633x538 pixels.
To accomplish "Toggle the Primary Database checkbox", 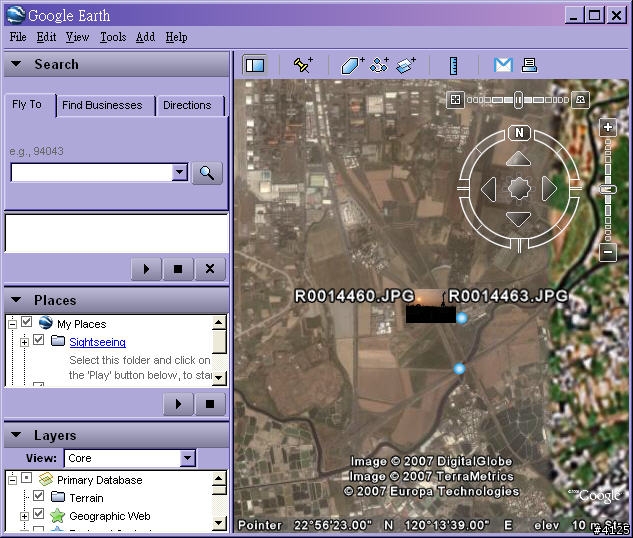I will 27,478.
